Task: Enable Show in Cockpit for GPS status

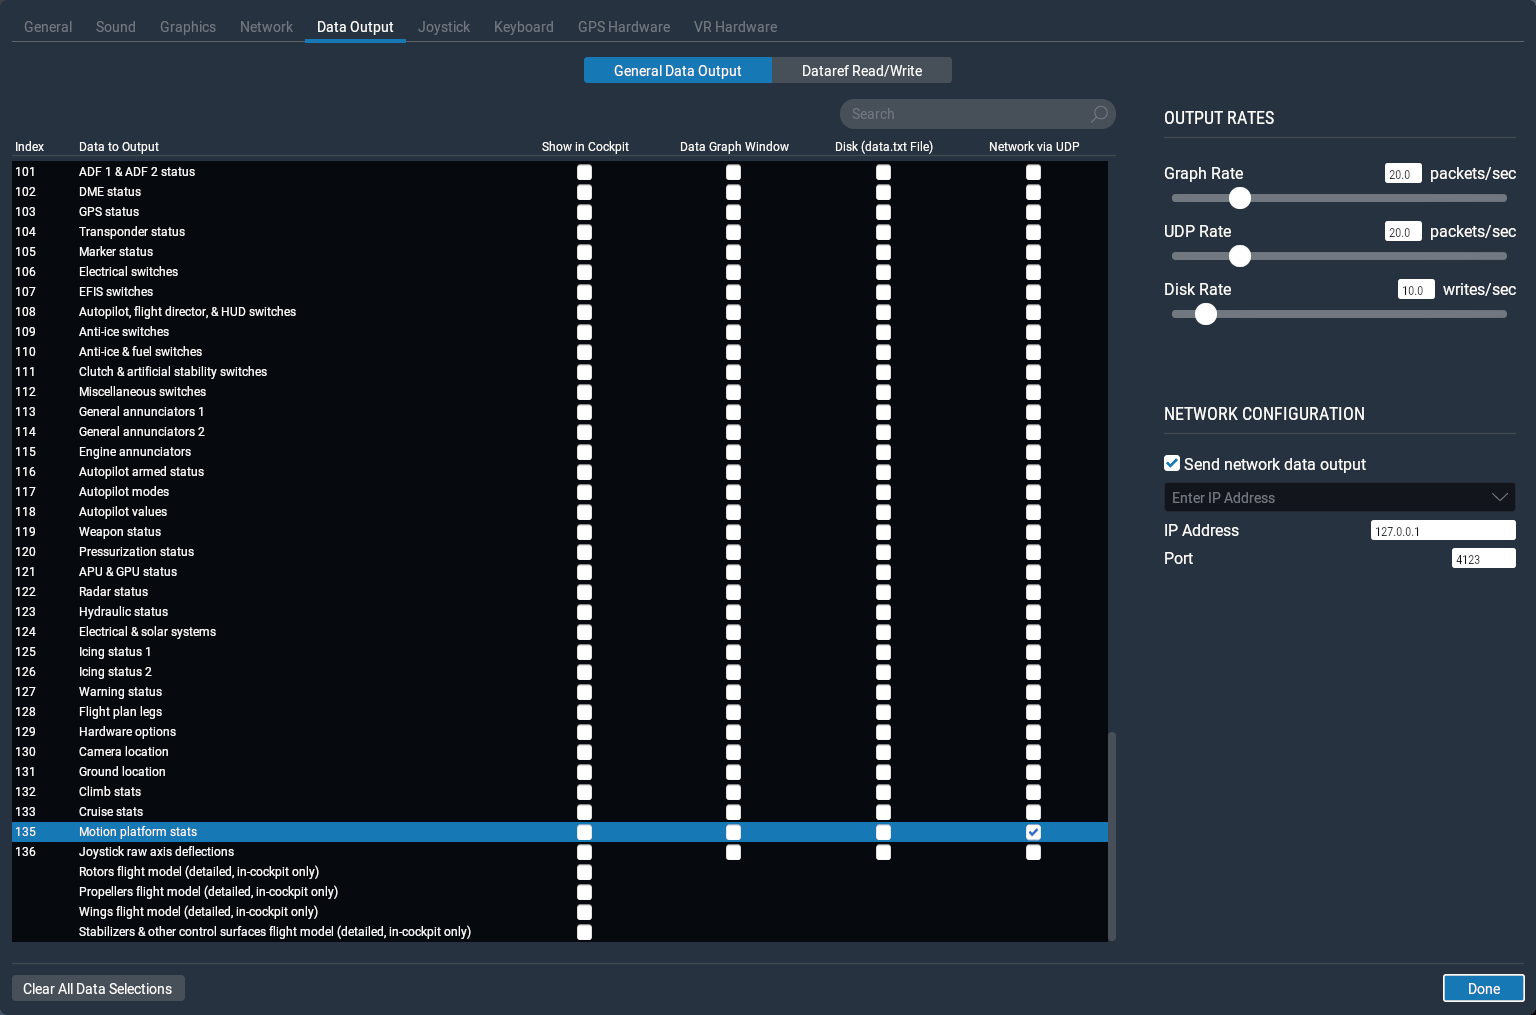Action: click(584, 212)
